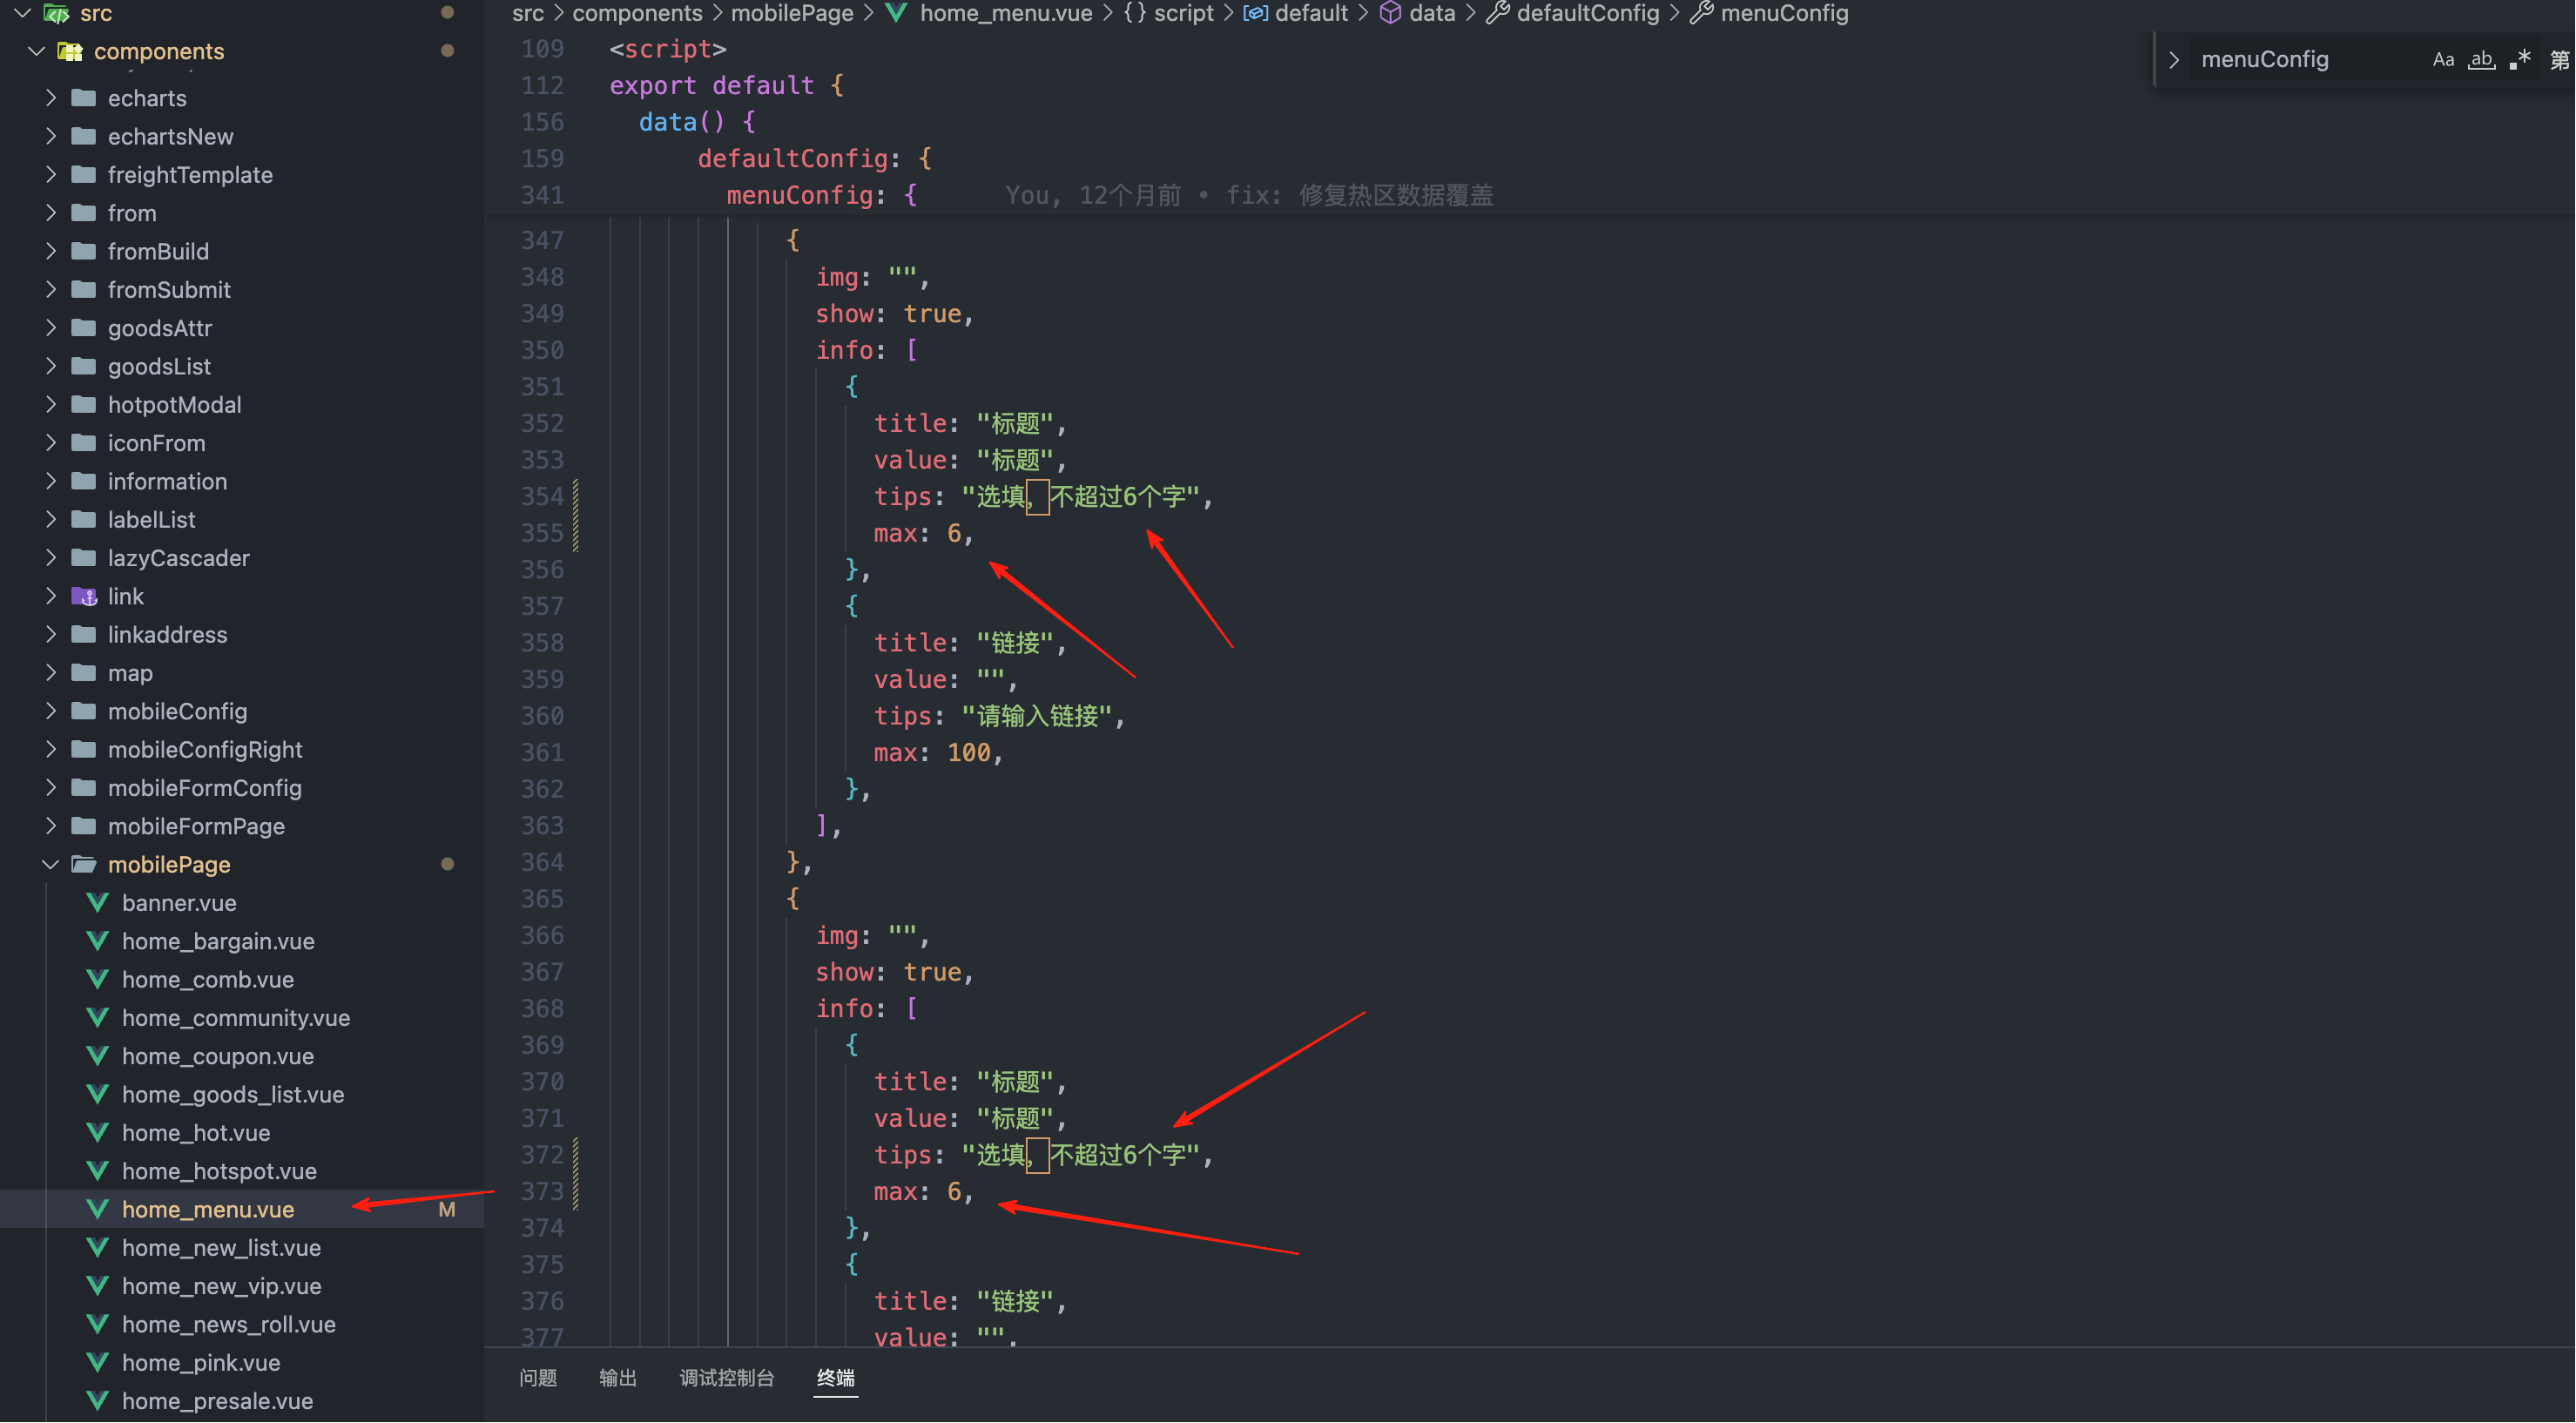
Task: Toggle Match Case in find widget
Action: click(x=2443, y=59)
